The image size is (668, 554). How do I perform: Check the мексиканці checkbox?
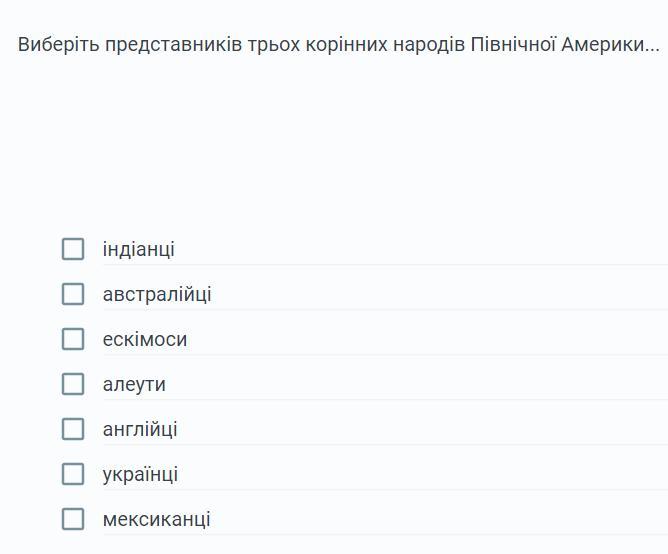(x=73, y=519)
